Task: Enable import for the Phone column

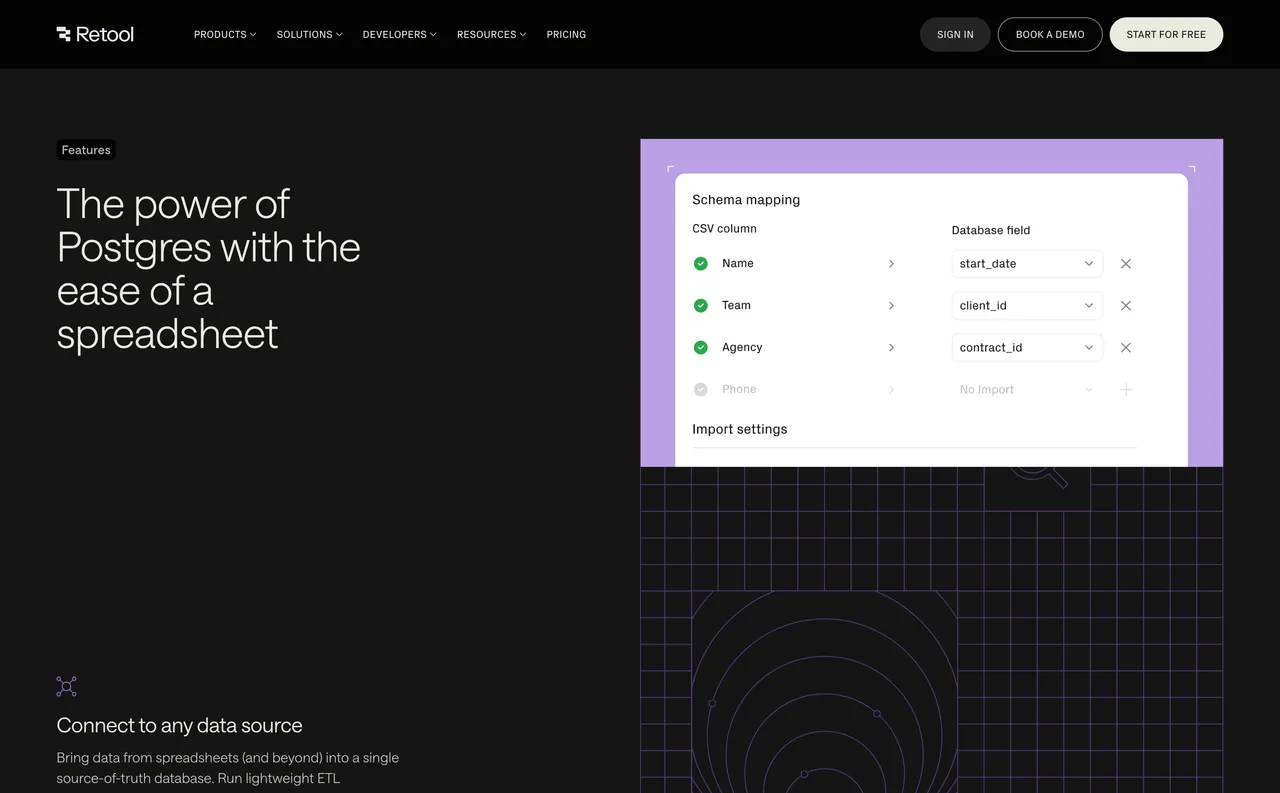Action: click(700, 389)
